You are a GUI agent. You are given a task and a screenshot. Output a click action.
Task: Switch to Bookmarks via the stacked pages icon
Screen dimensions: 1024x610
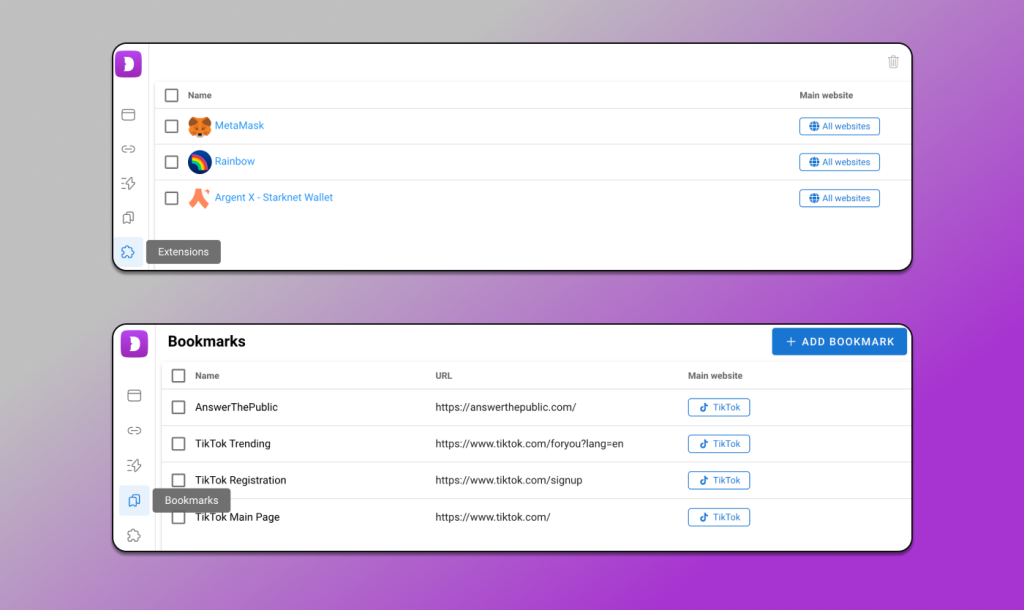coord(134,500)
